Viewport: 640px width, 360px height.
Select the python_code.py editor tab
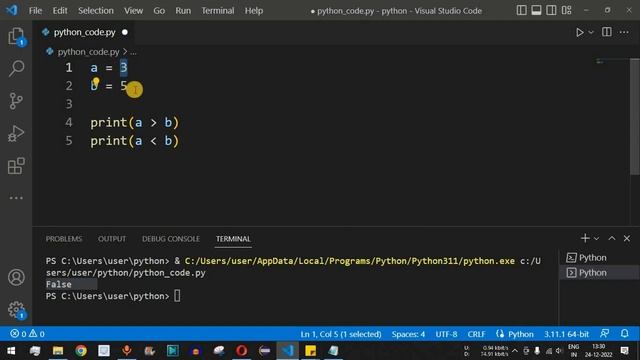point(84,32)
